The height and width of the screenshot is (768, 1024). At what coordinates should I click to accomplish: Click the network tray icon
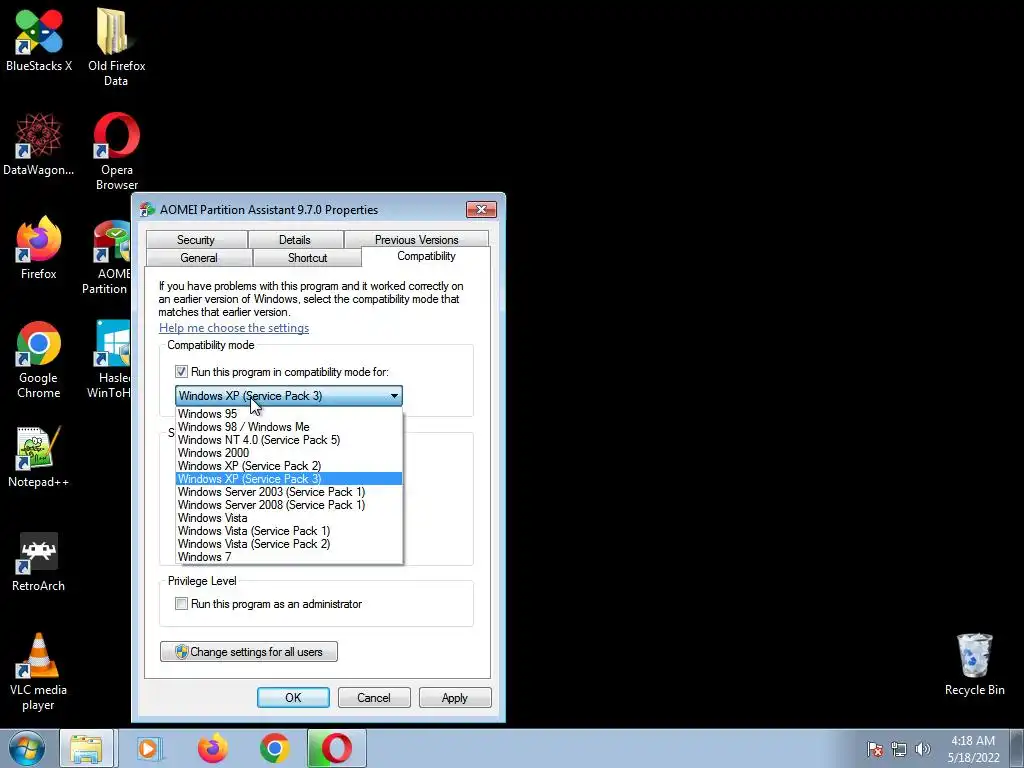pos(899,749)
